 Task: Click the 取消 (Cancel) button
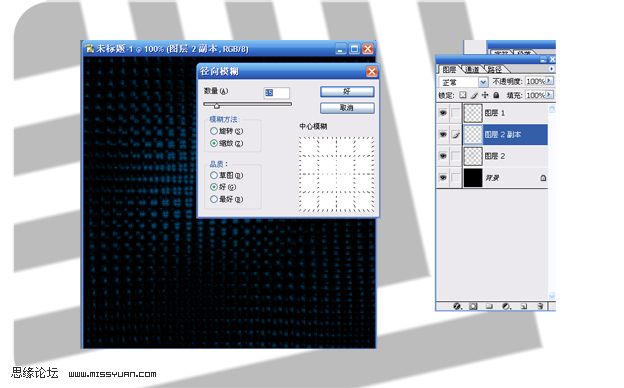coord(347,108)
